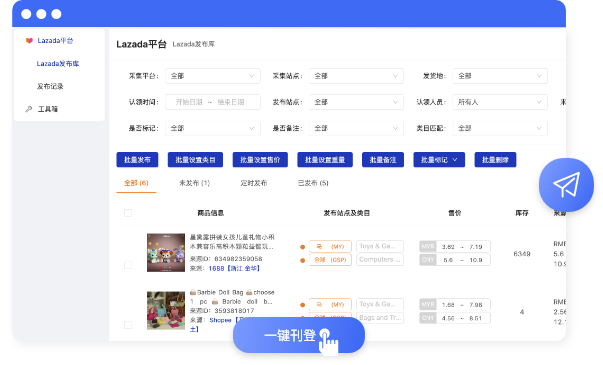The width and height of the screenshot is (603, 365).
Task: Expand the 发货地 dropdown
Action: (500, 76)
